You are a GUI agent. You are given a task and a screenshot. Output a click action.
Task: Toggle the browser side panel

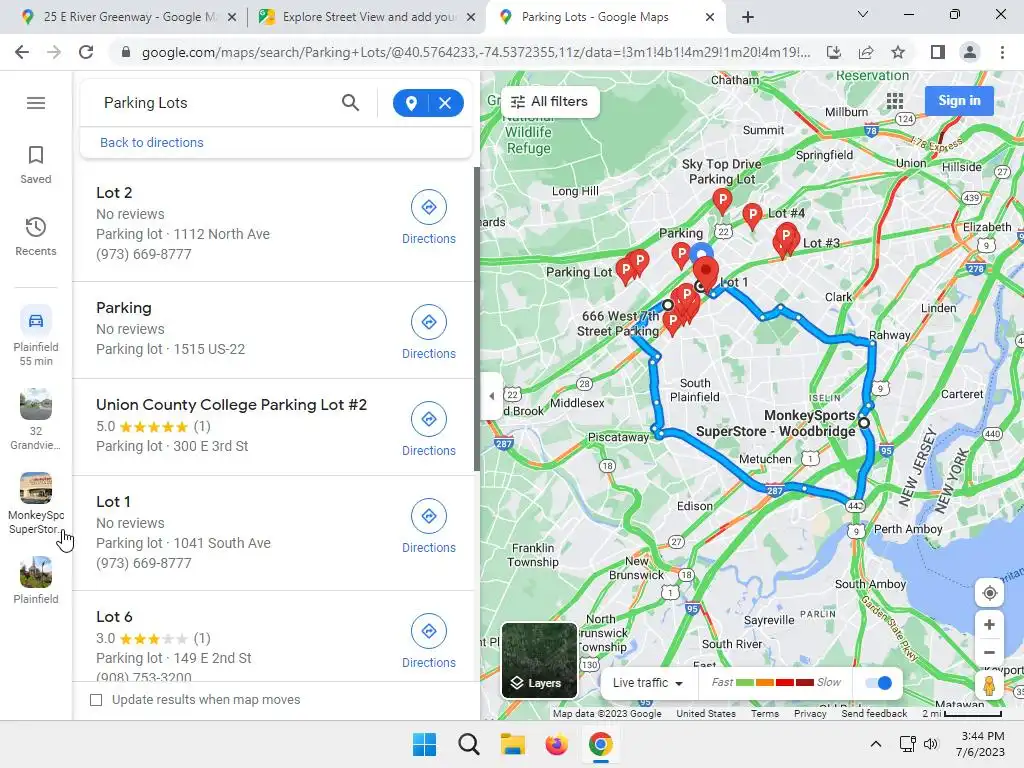[938, 52]
